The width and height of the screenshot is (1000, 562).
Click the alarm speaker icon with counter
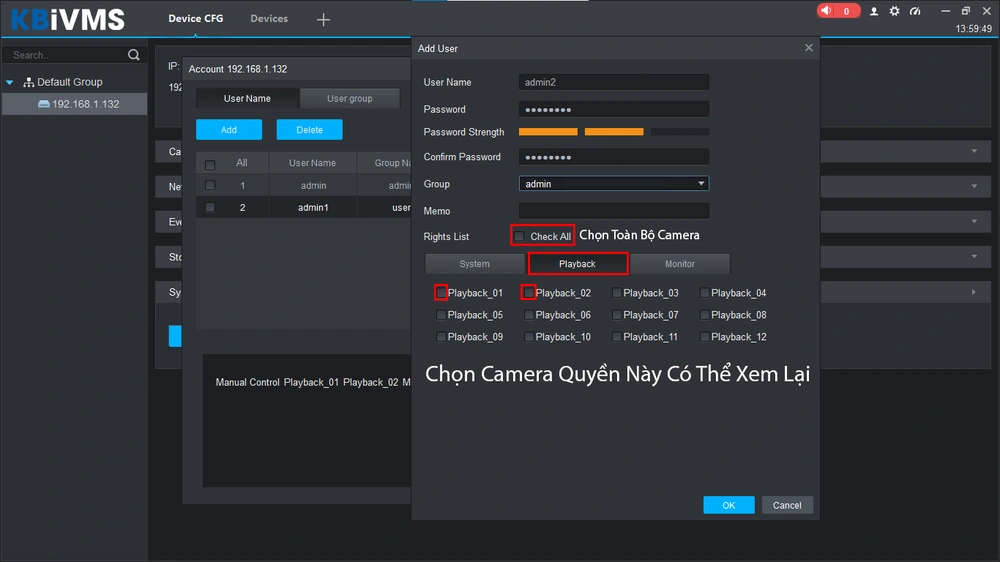tap(837, 11)
